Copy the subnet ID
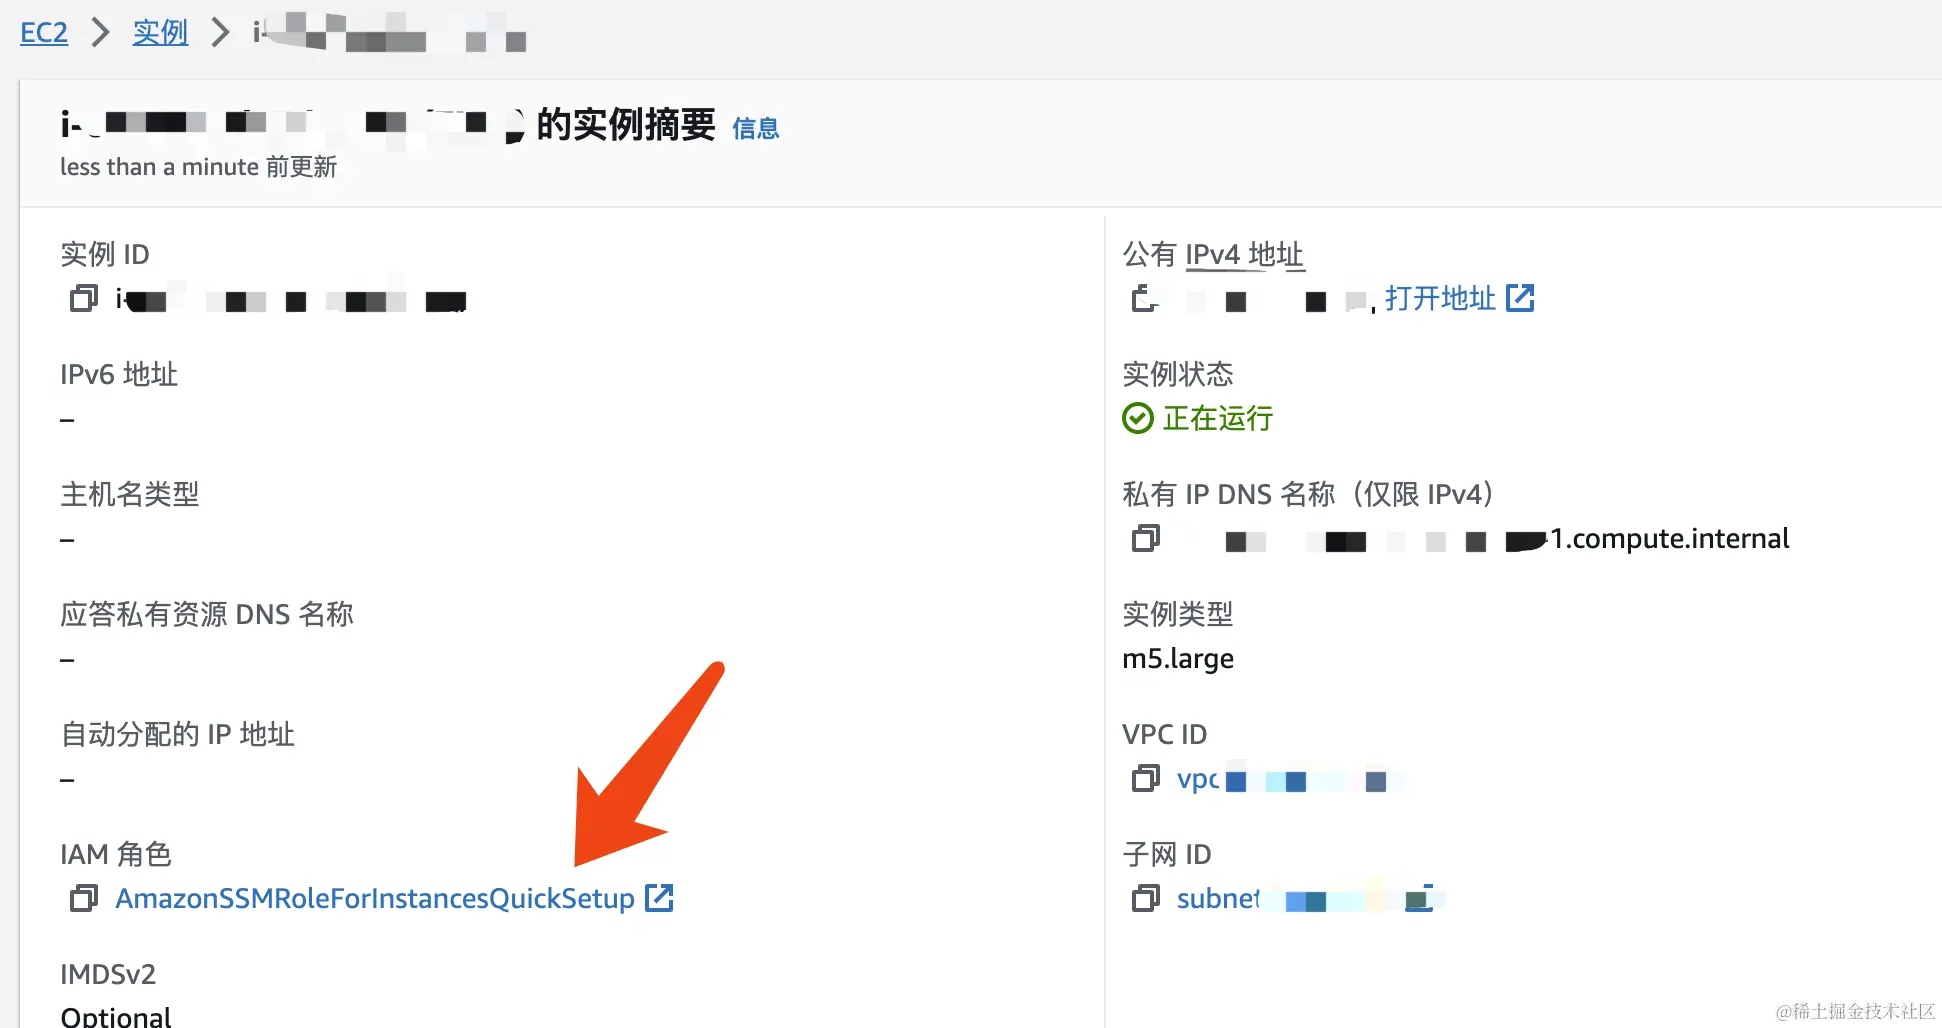Image resolution: width=1942 pixels, height=1028 pixels. pos(1146,899)
